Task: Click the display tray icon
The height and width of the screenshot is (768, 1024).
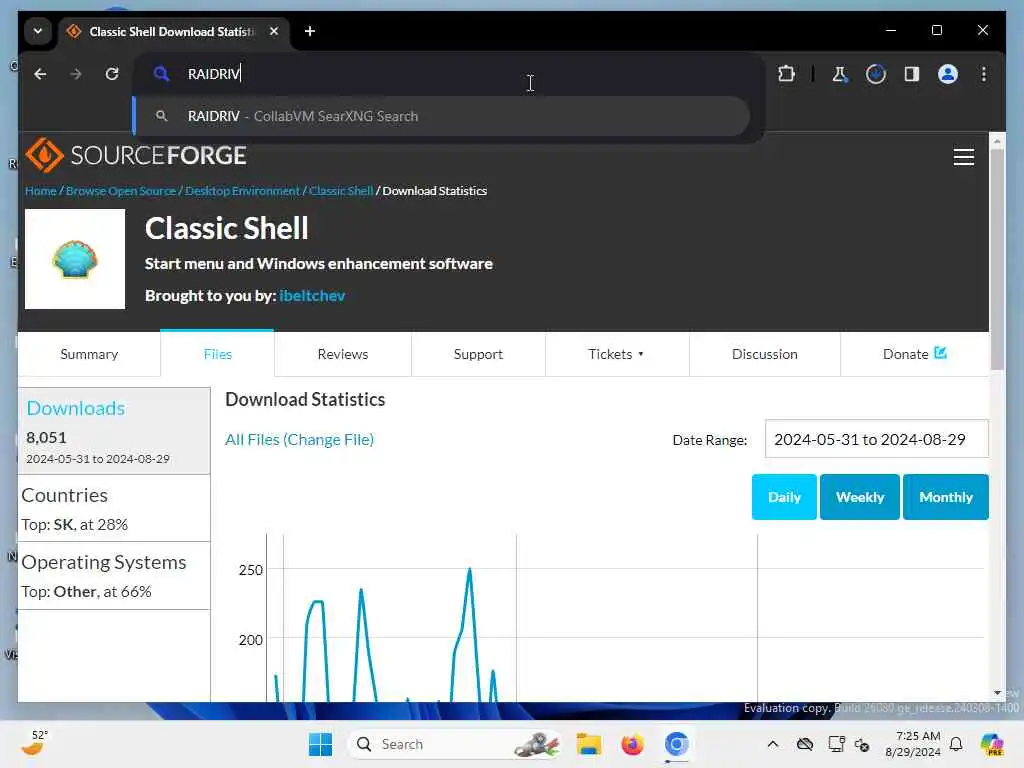Action: click(x=836, y=744)
